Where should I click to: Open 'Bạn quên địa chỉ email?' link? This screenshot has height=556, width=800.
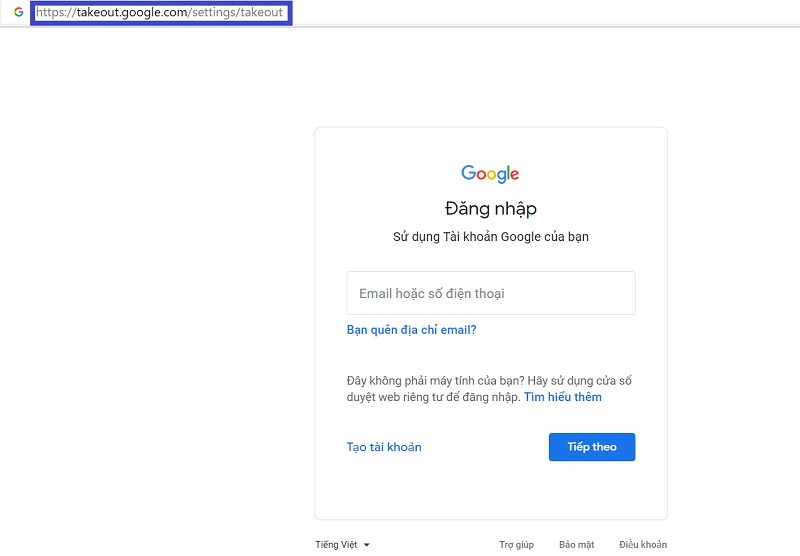point(411,330)
